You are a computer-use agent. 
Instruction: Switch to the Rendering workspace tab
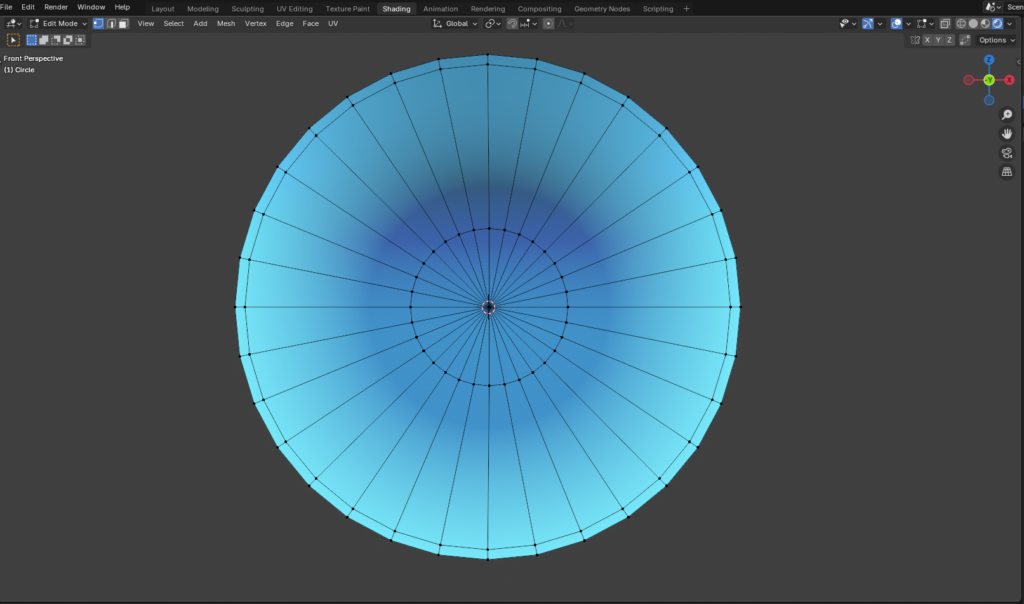click(x=488, y=9)
